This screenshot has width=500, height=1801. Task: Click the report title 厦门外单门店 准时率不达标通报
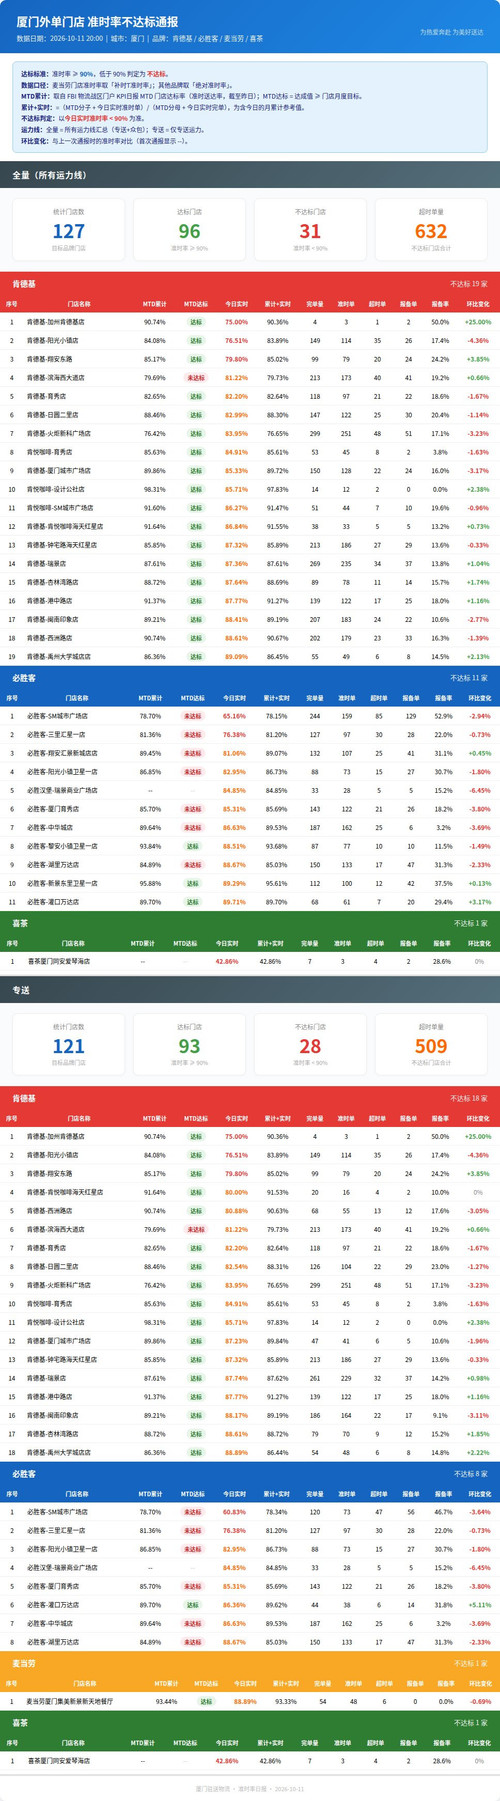[97, 21]
